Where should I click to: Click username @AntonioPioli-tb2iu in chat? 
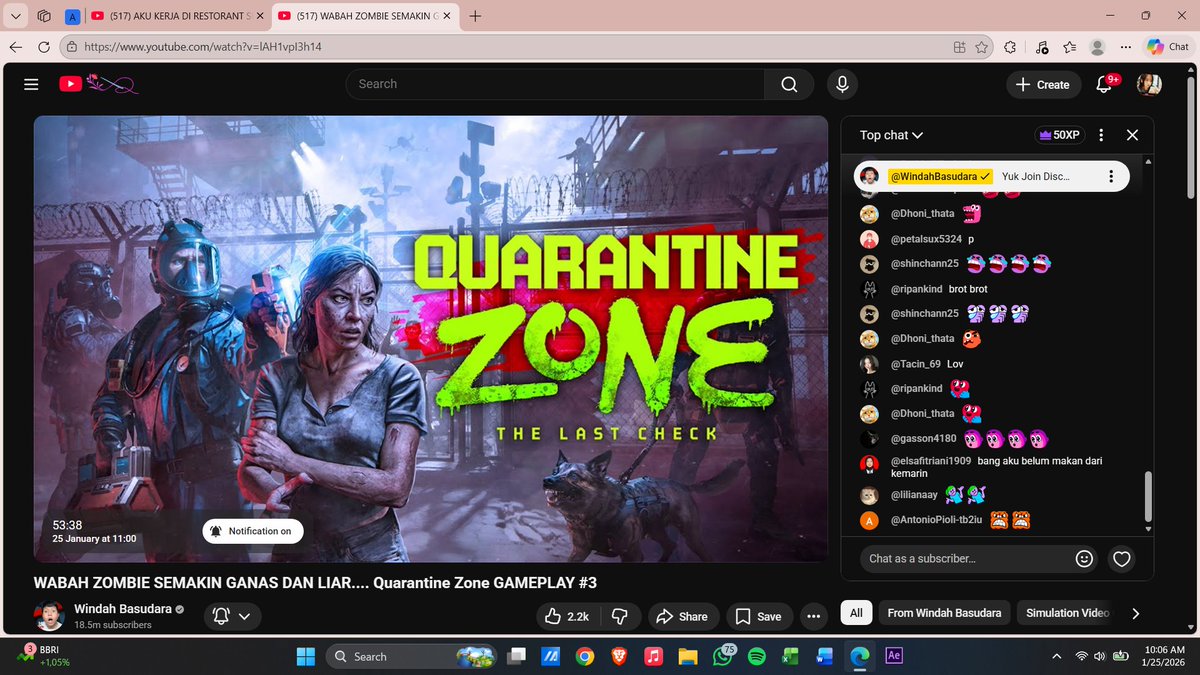938,521
